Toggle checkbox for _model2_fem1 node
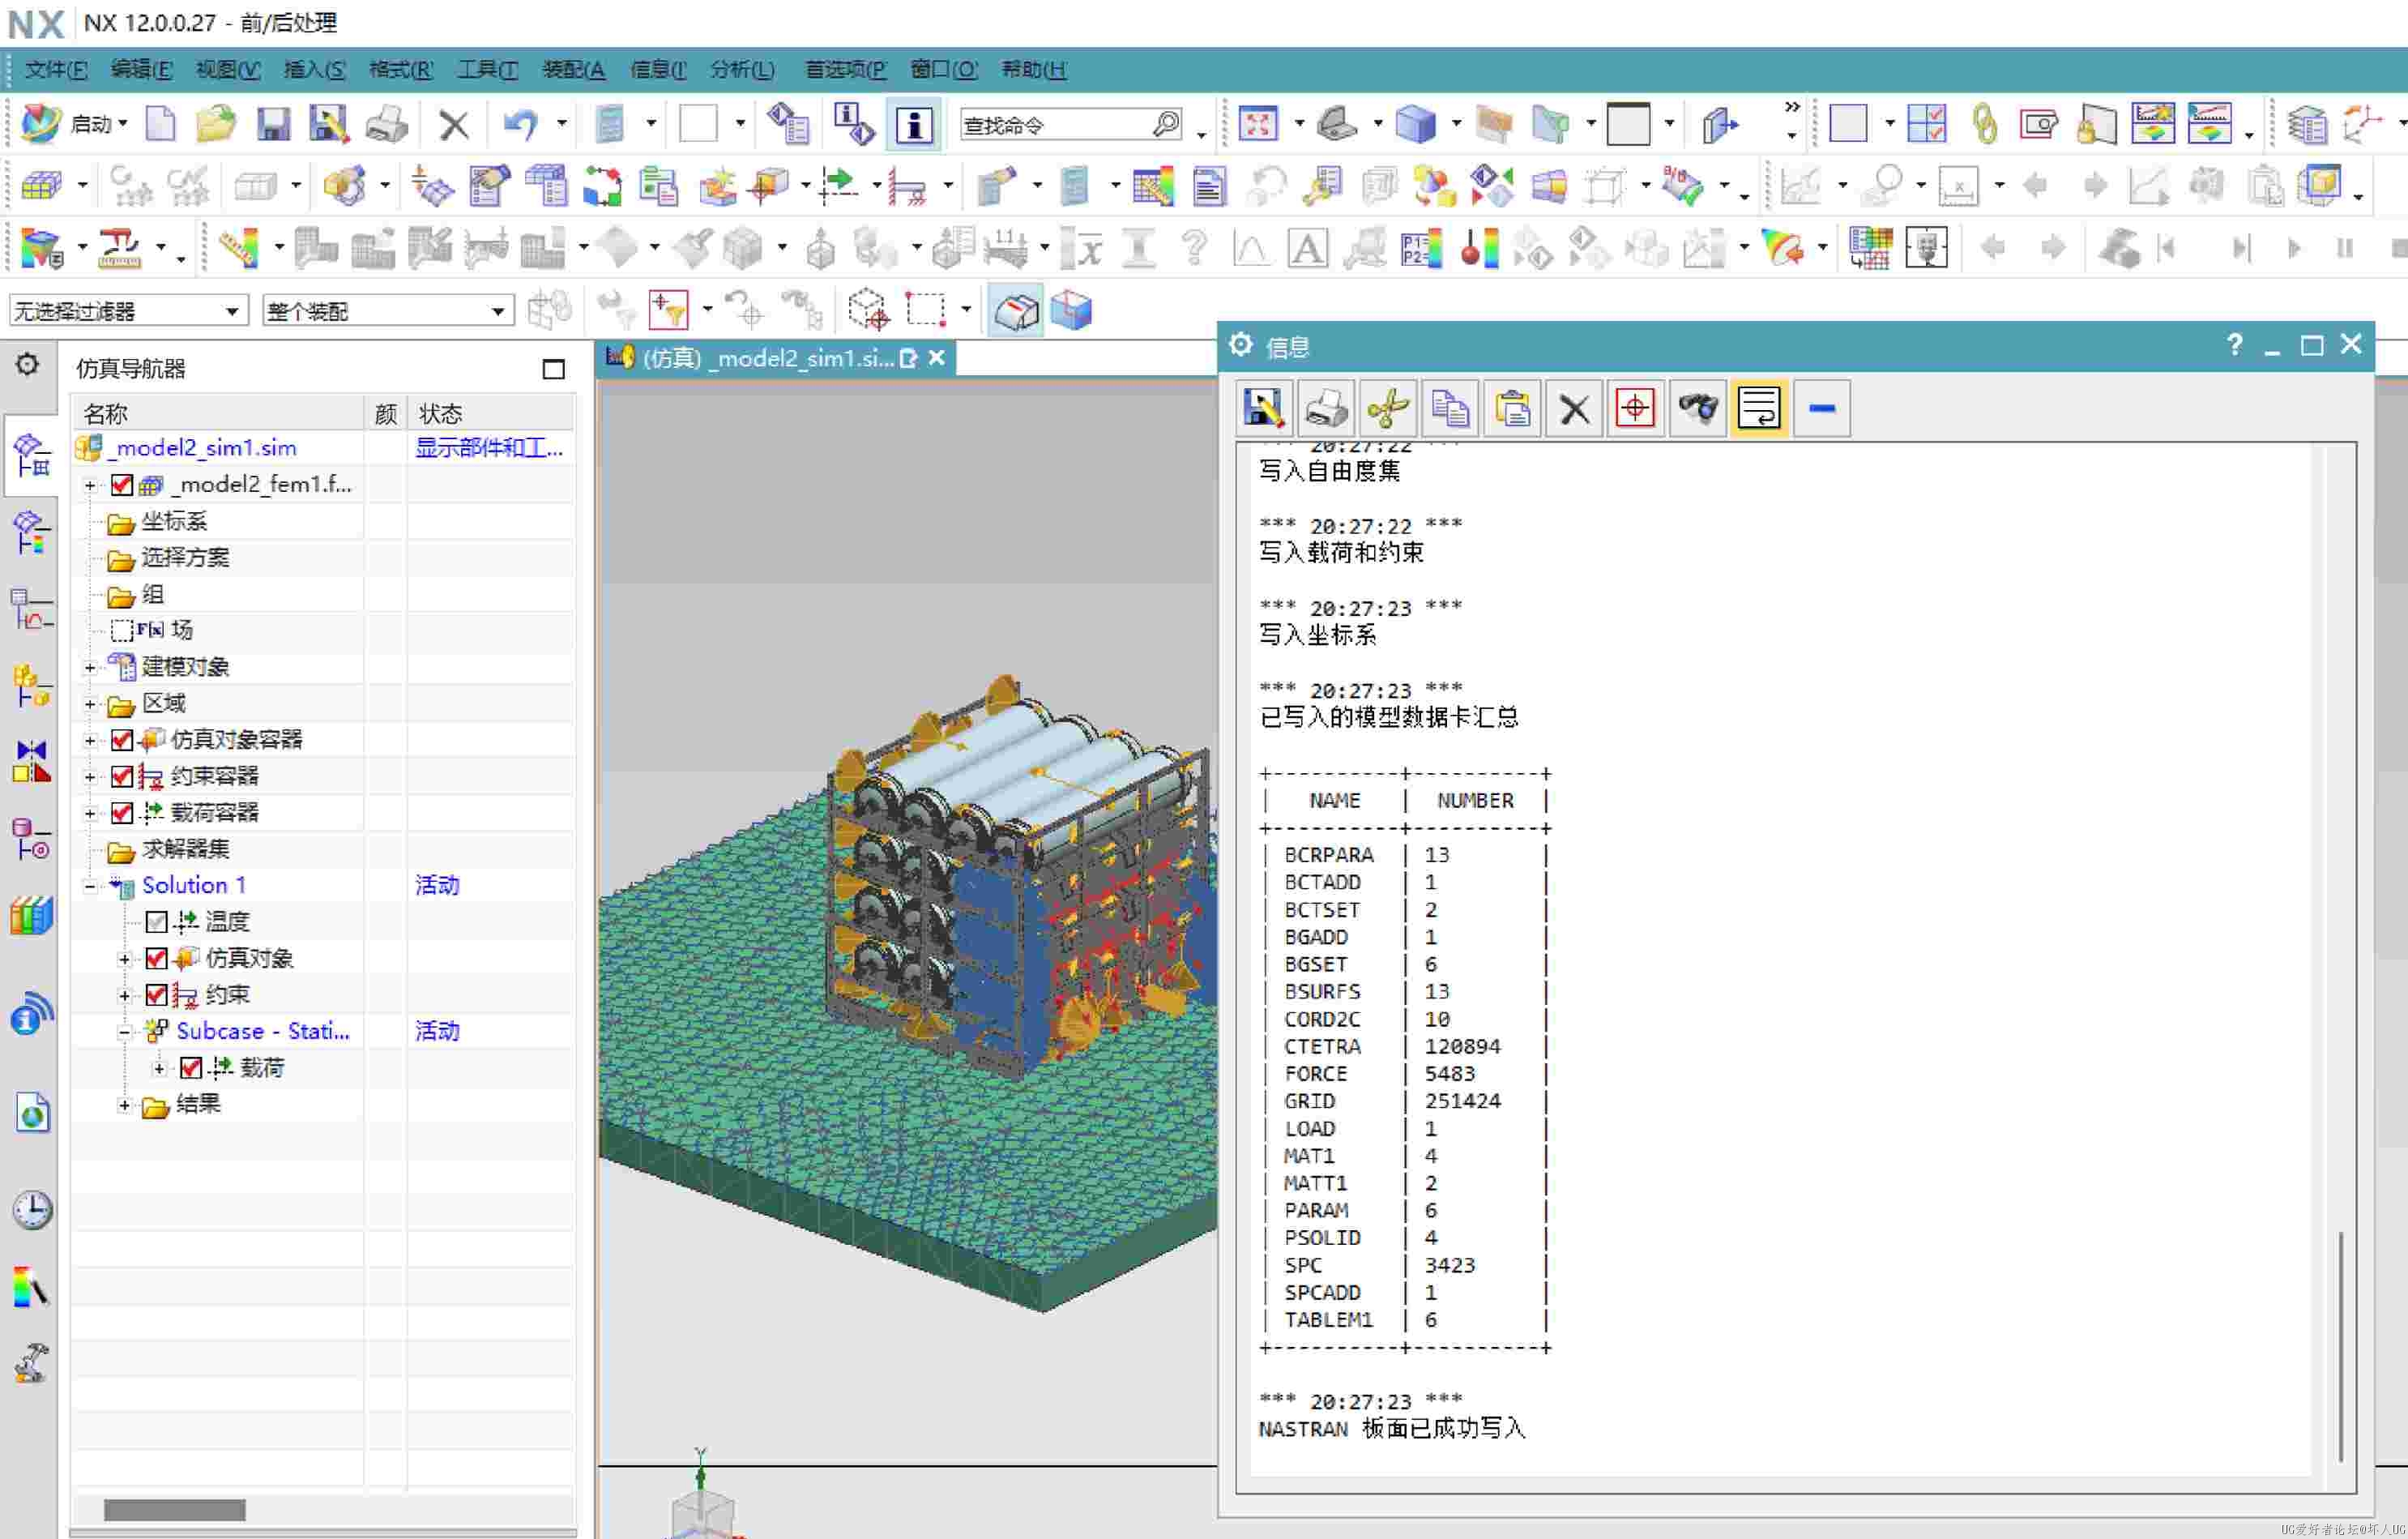 pos(122,485)
